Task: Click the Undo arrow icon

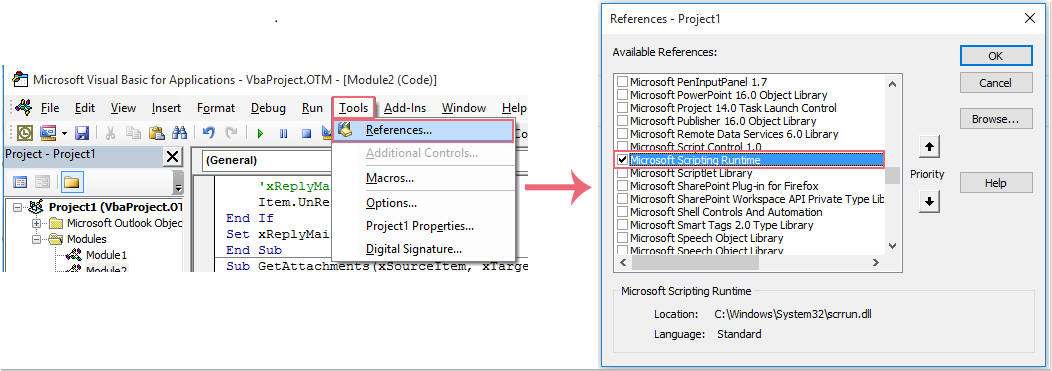Action: coord(209,132)
